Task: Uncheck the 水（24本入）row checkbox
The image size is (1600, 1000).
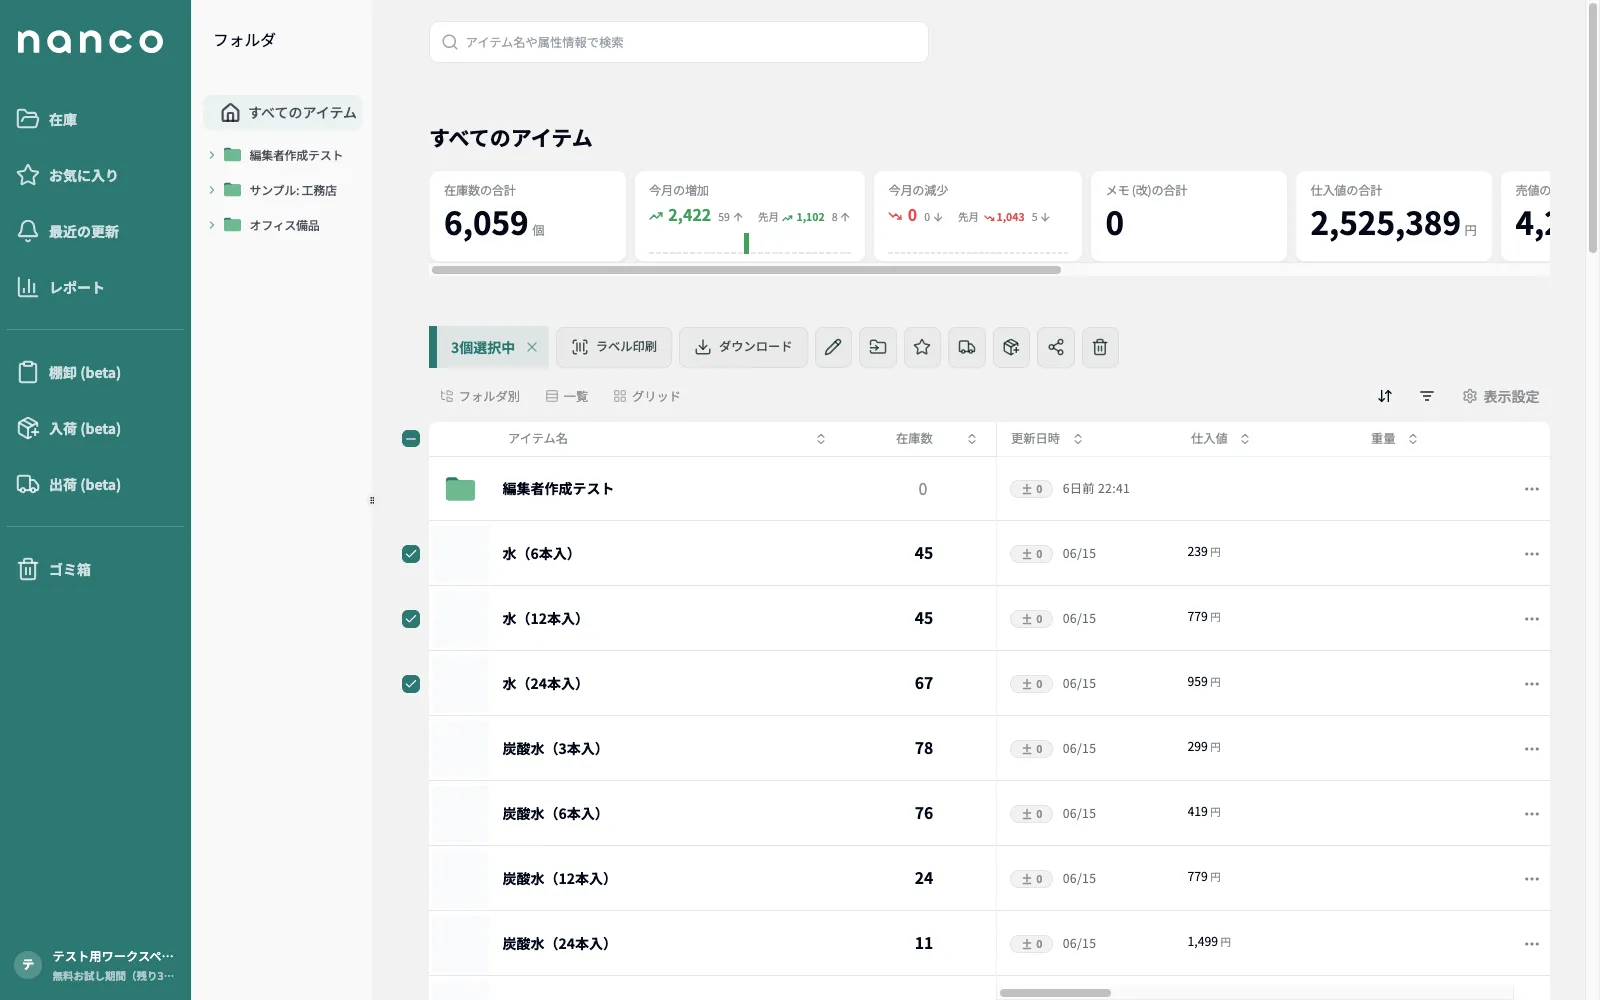Action: (411, 684)
